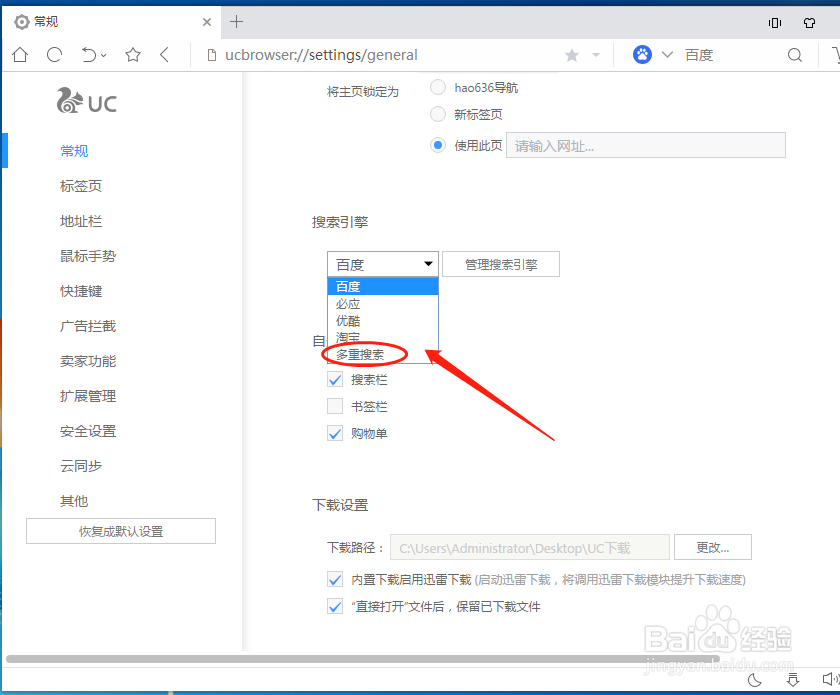
Task: Click the home icon in toolbar
Action: (x=19, y=54)
